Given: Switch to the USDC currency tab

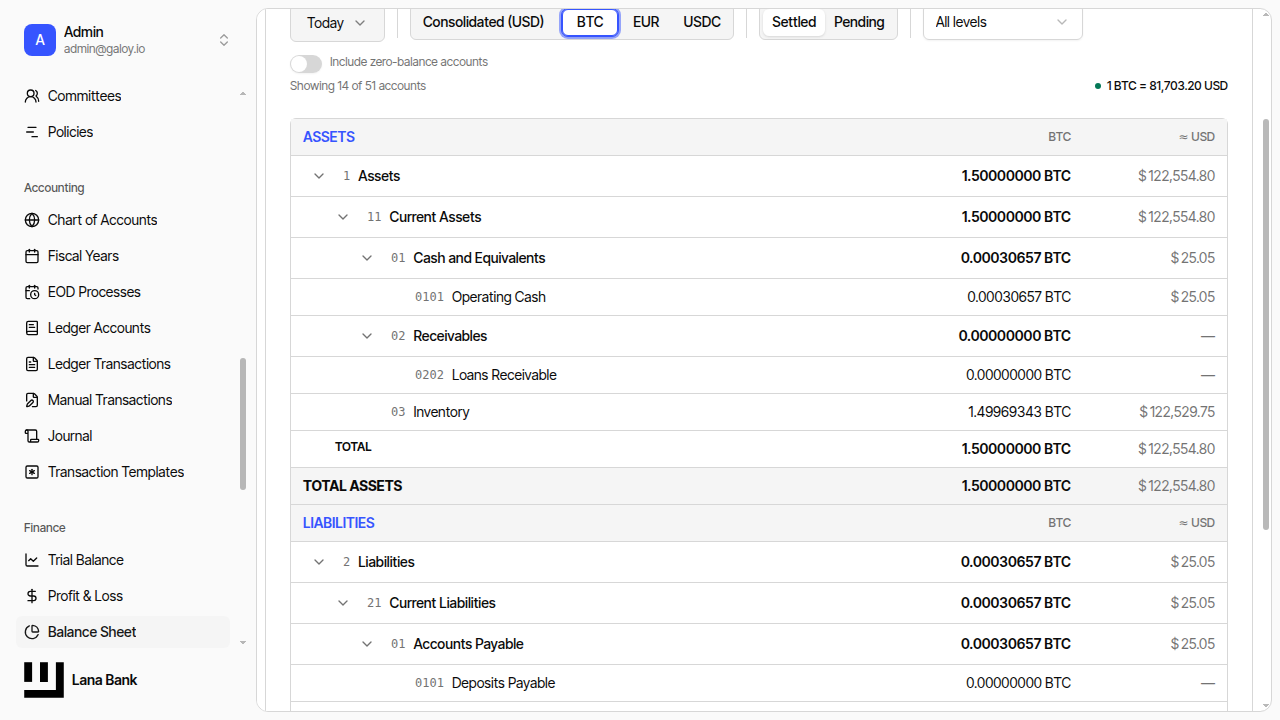Looking at the screenshot, I should click(702, 22).
